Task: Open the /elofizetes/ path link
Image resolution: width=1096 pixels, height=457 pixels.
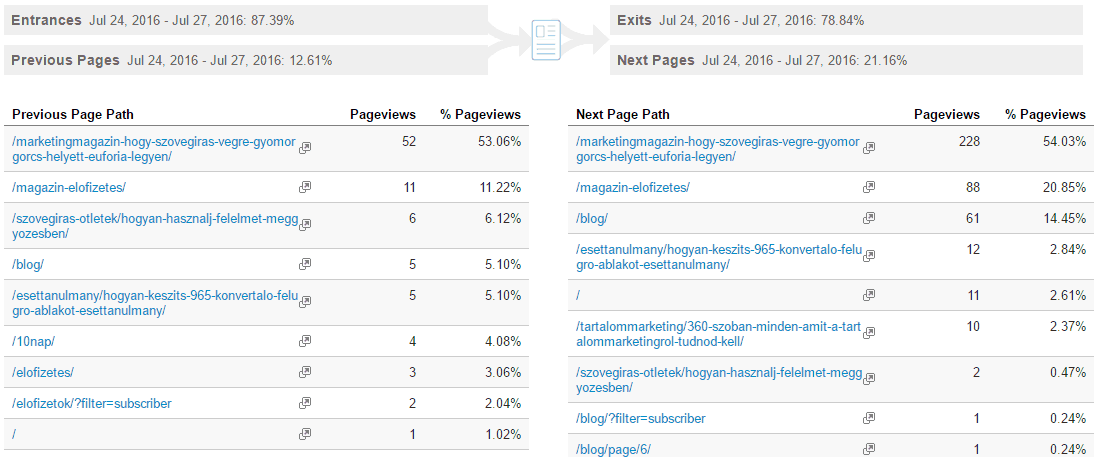Action: pyautogui.click(x=43, y=372)
